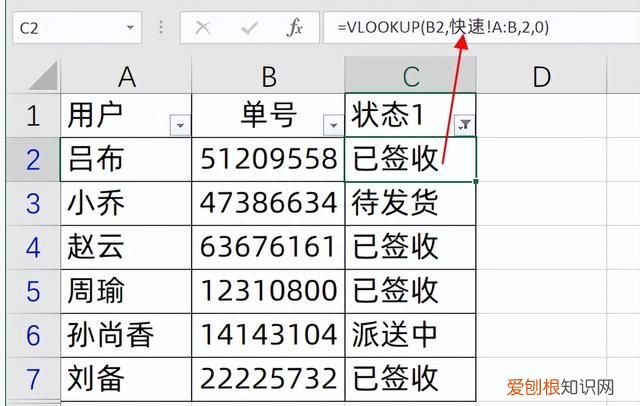
Task: Open the 用户 filter dropdown
Action: [x=180, y=125]
